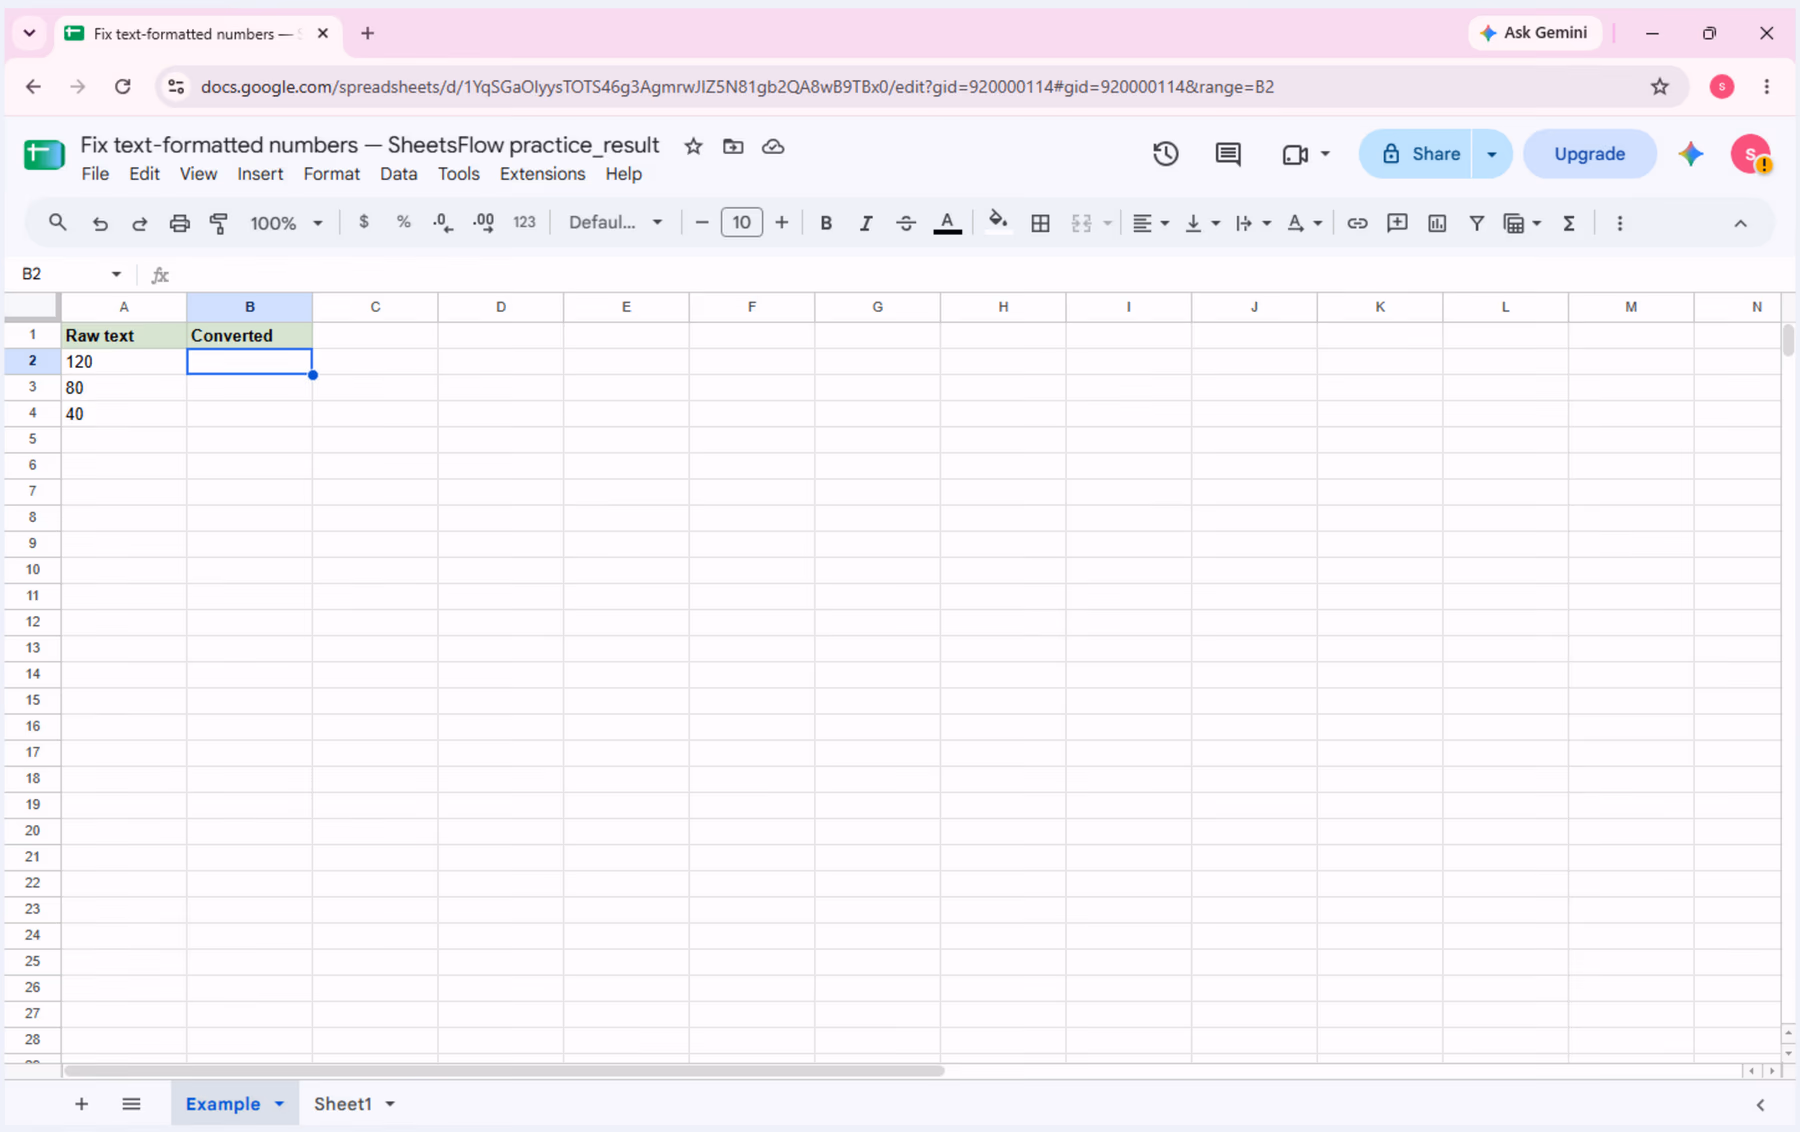
Task: Undo the last action
Action: [100, 223]
